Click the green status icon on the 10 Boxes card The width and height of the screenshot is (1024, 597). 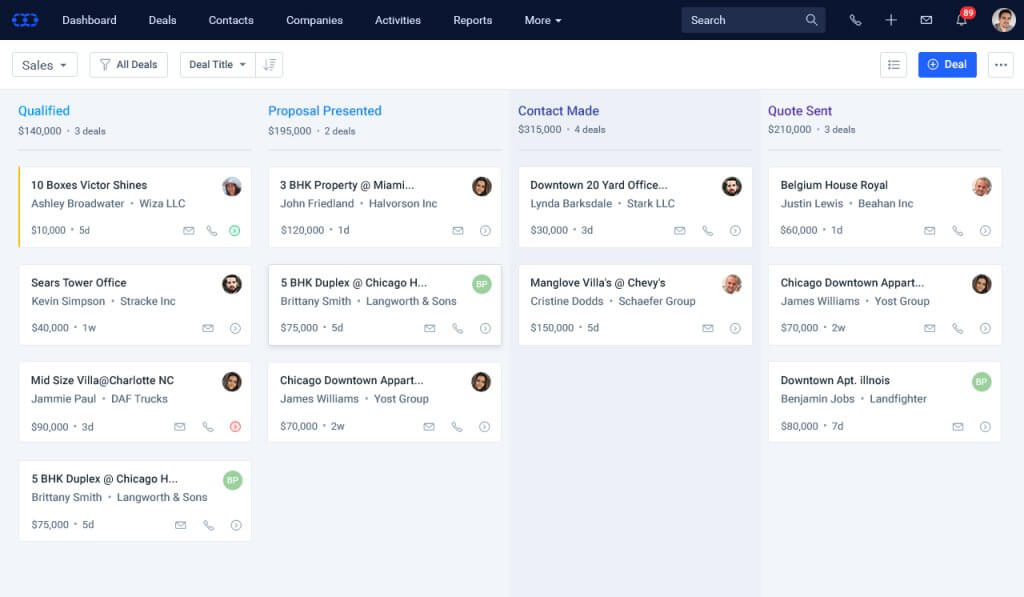(236, 230)
